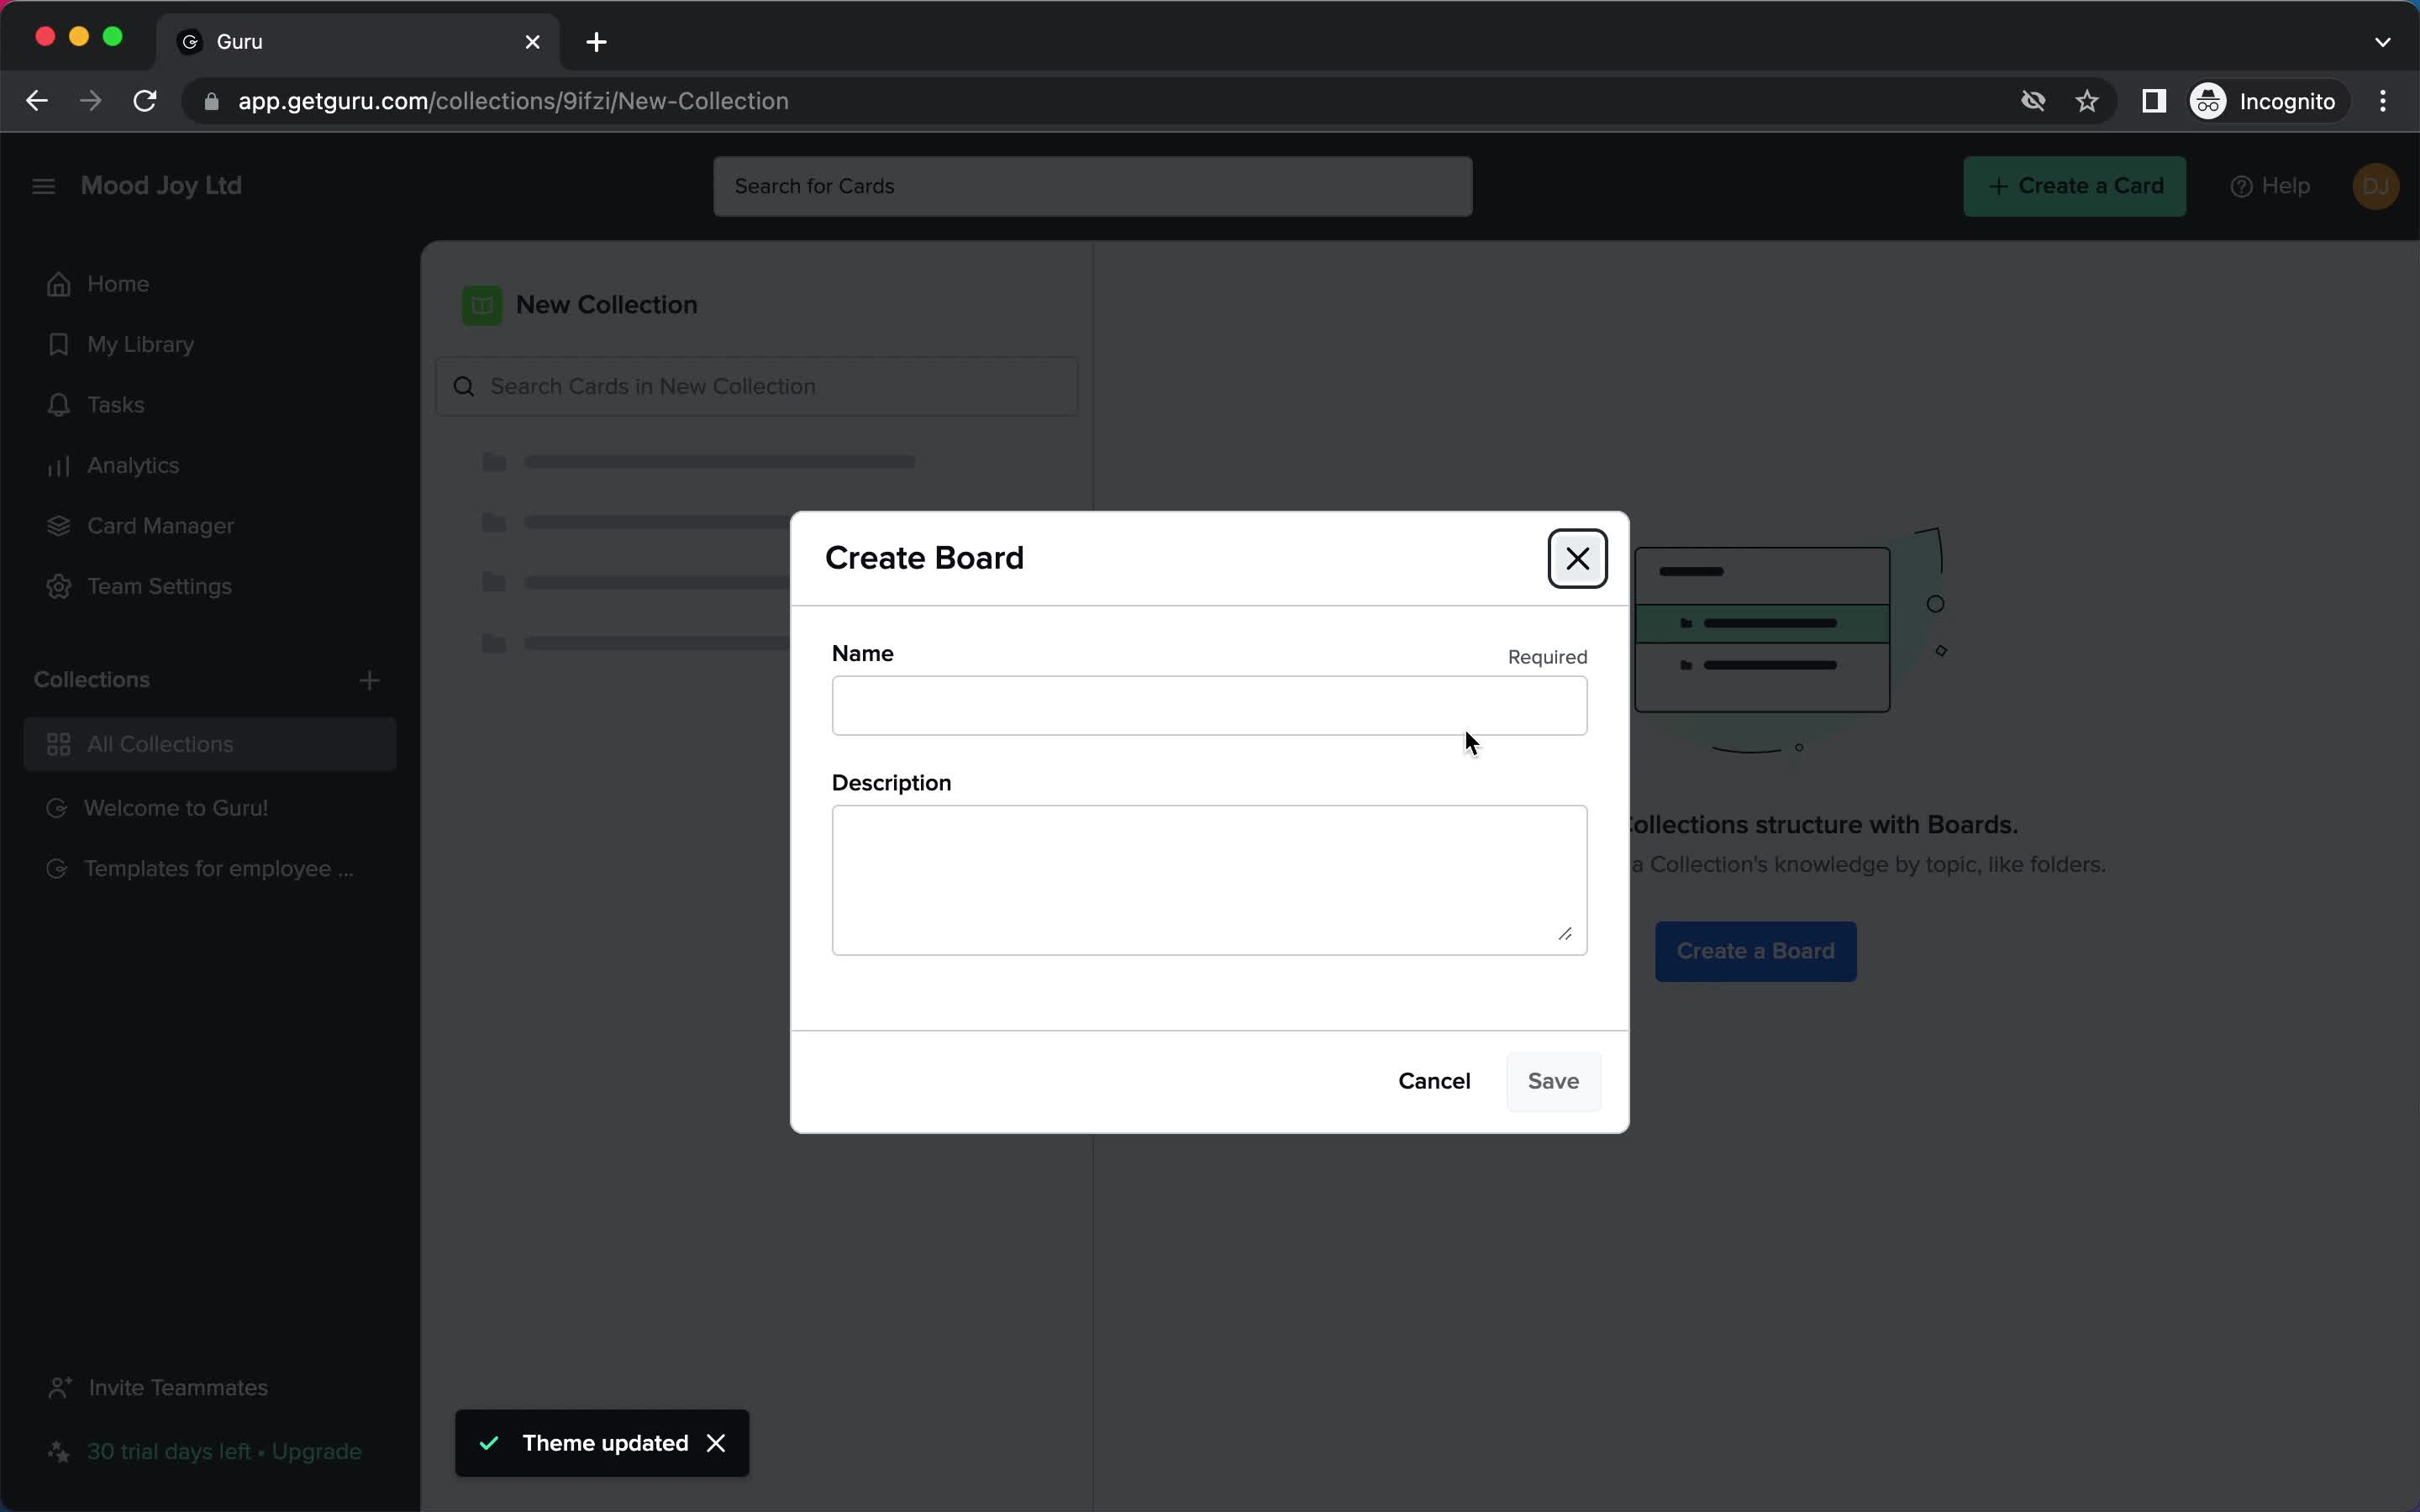Click the Home sidebar icon
2420x1512 pixels.
(59, 284)
